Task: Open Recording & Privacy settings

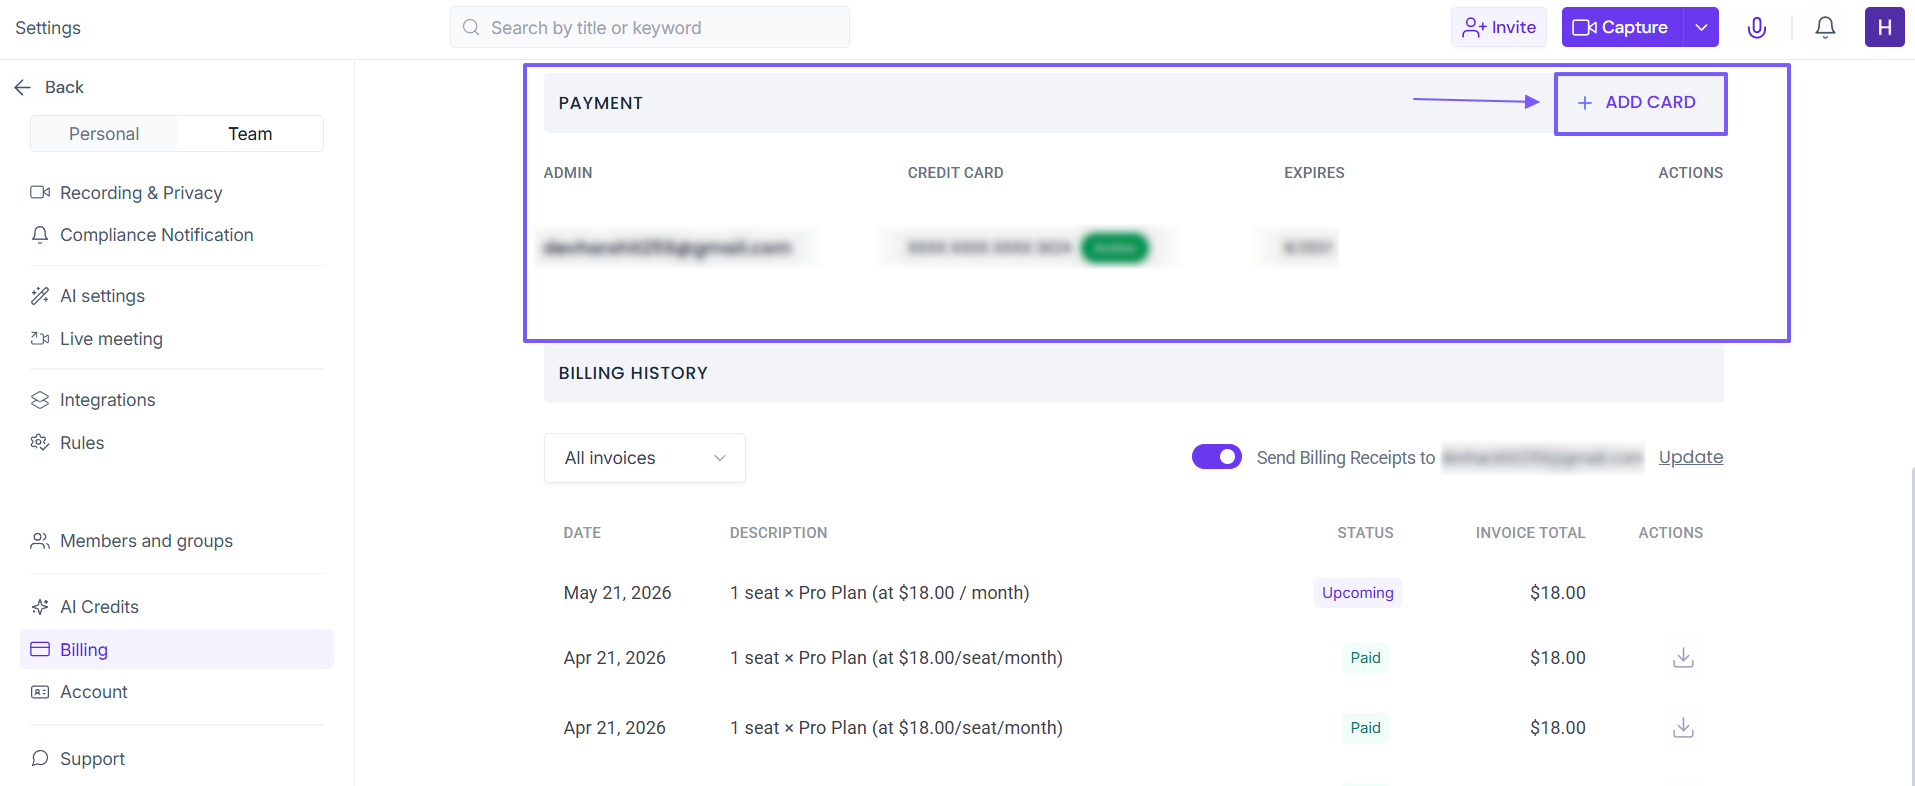Action: 126,193
